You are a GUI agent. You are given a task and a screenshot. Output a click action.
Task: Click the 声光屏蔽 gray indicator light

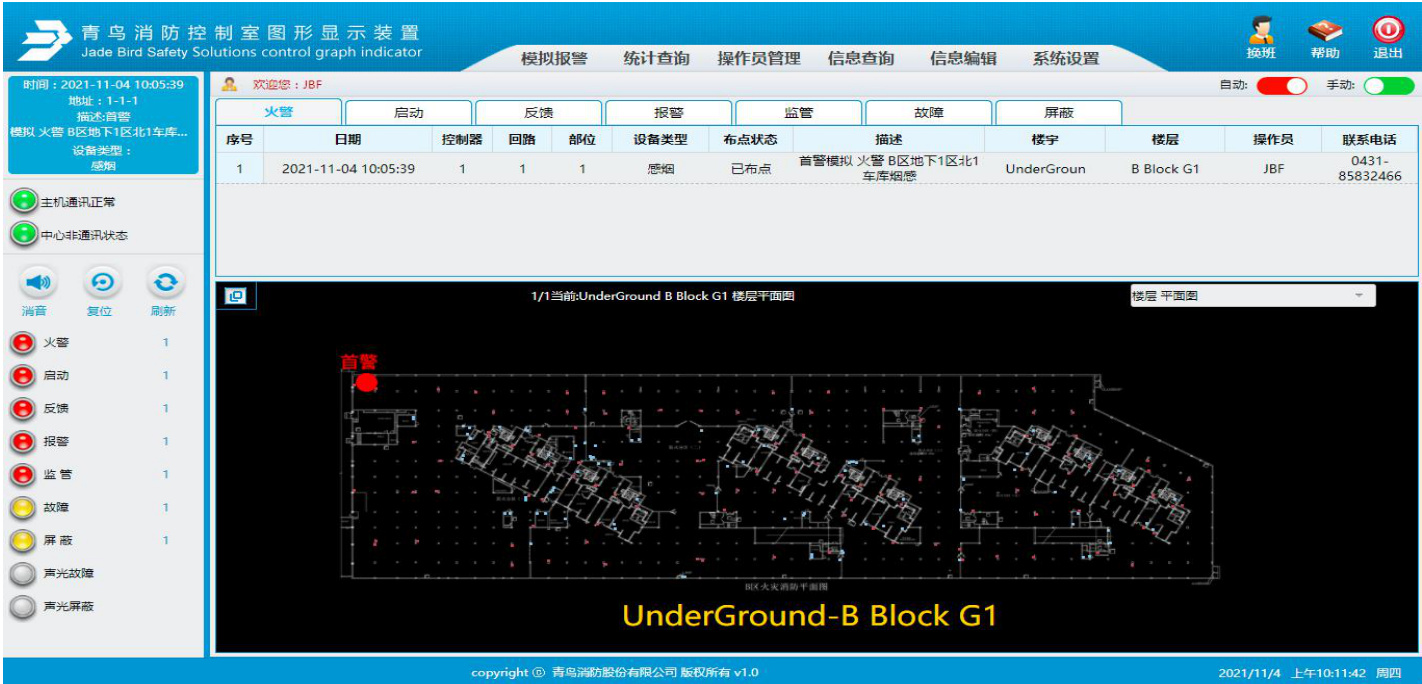click(x=22, y=607)
